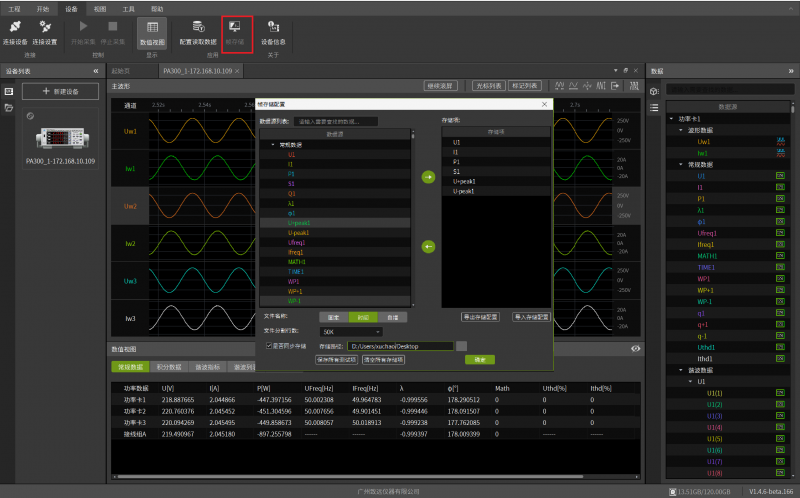
Task: Select the 时间 file naming option
Action: [362, 317]
